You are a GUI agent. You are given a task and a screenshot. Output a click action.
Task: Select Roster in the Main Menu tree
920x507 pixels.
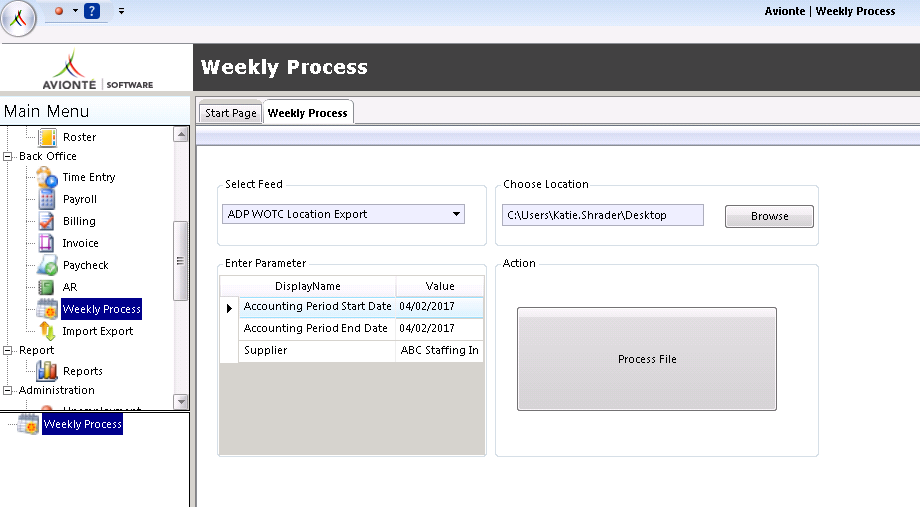coord(79,137)
